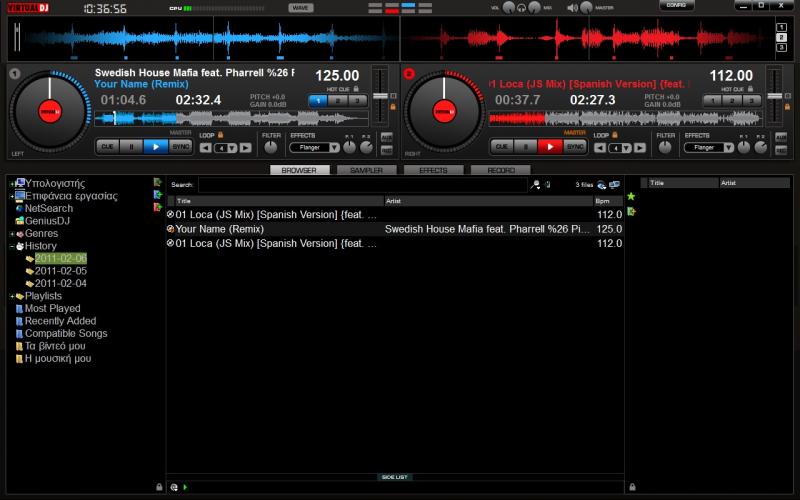Click the lock icon next to left deck LOOP

tap(220, 135)
